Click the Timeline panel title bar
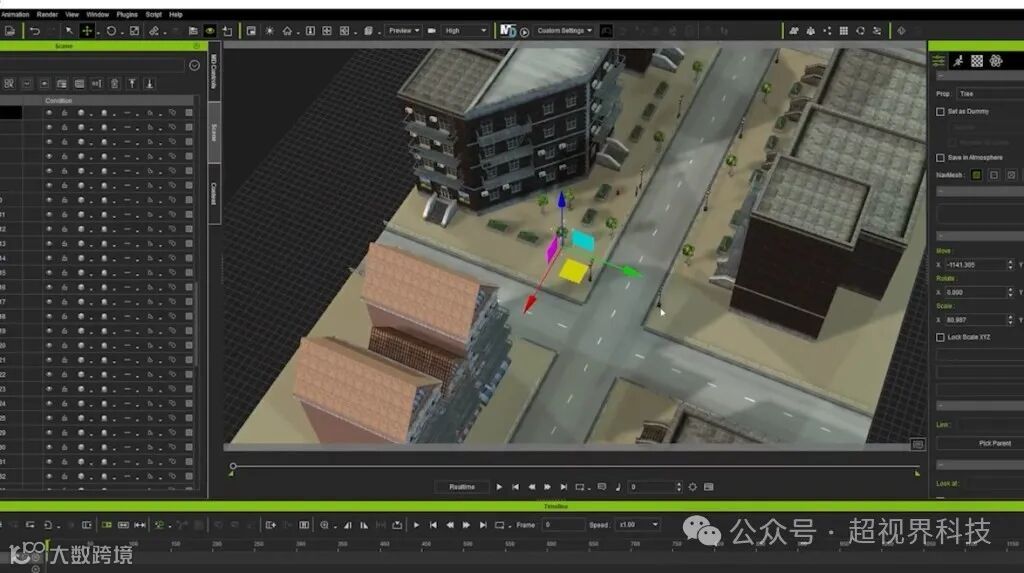 click(512, 506)
